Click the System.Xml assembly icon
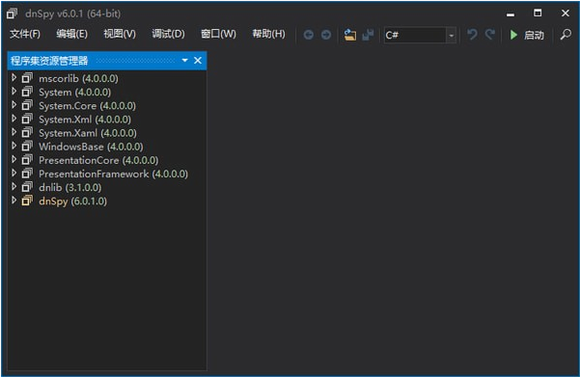Screen dimensions: 580x377 27,119
